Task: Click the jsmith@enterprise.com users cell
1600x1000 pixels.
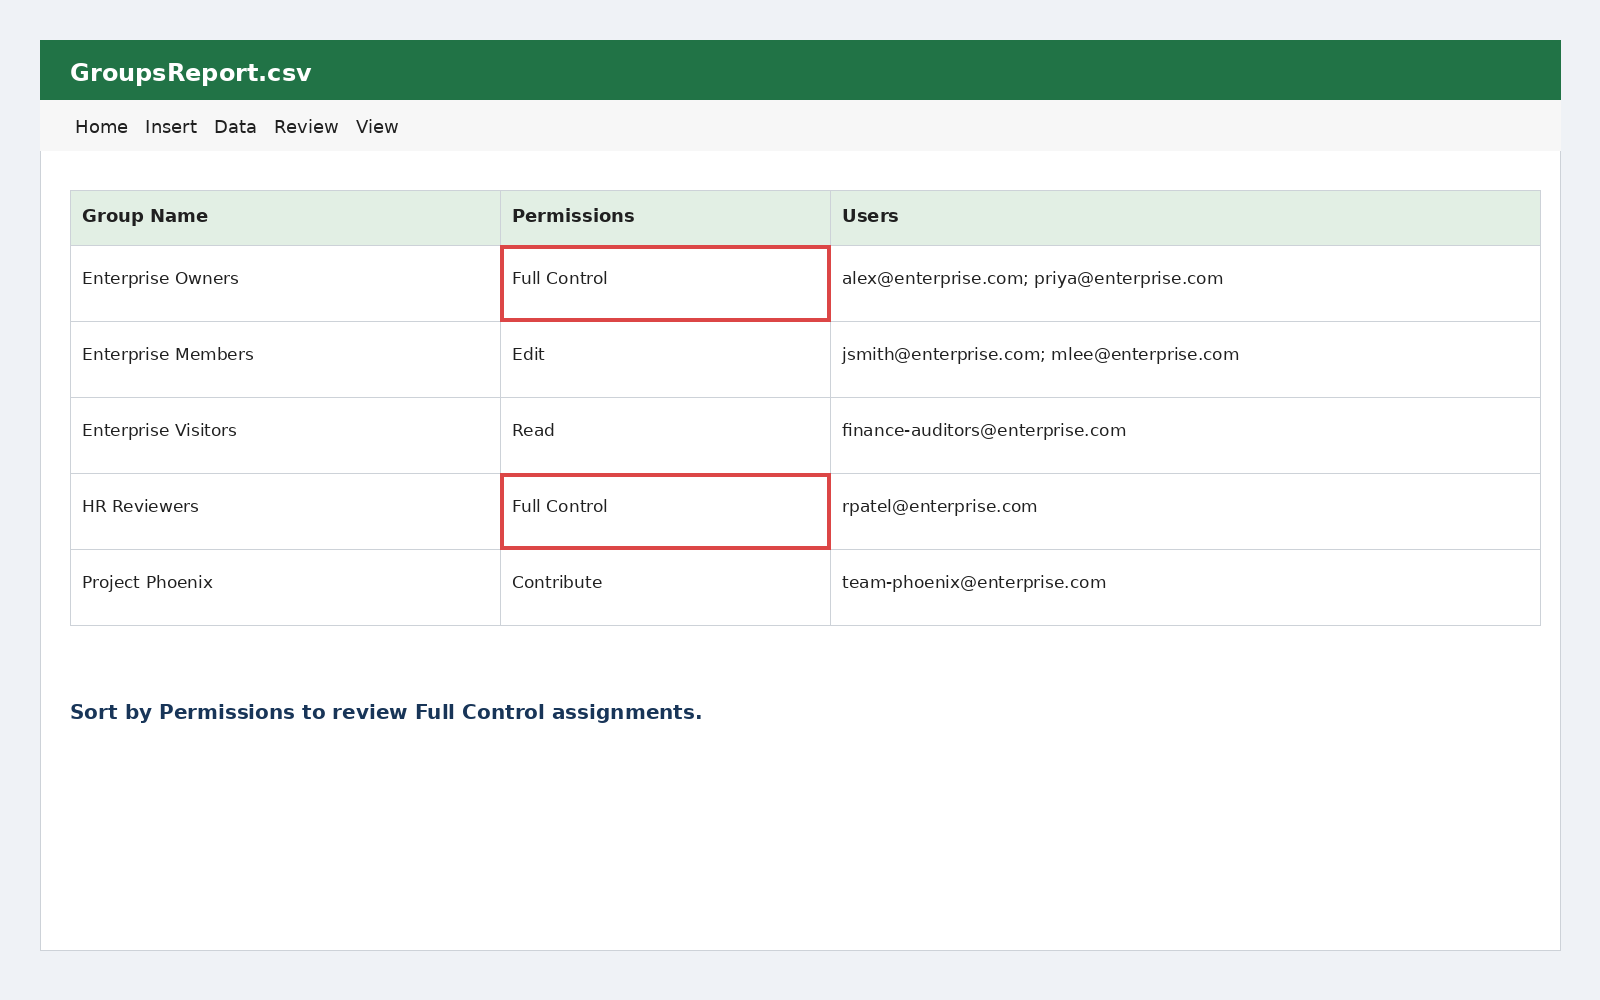Action: (1185, 359)
